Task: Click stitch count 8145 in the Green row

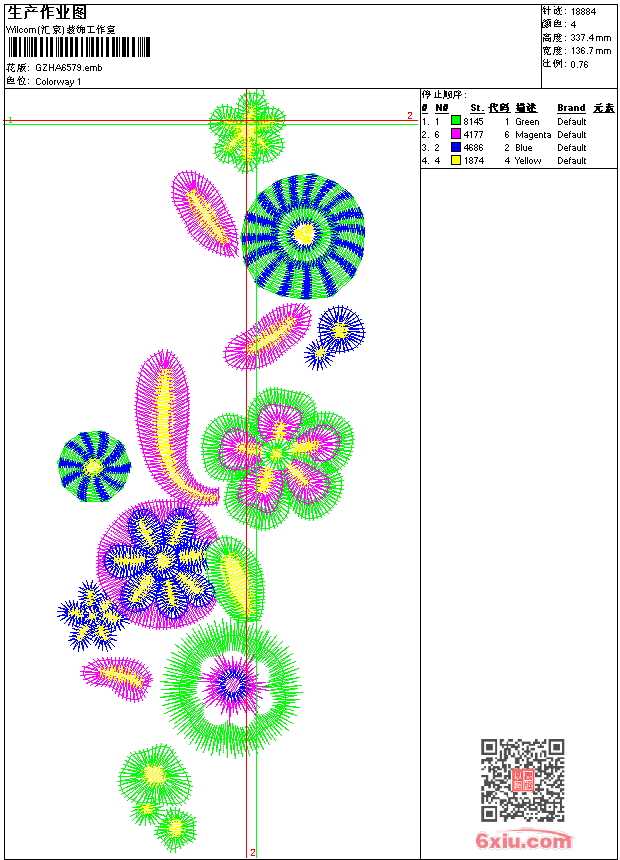Action: [x=474, y=121]
